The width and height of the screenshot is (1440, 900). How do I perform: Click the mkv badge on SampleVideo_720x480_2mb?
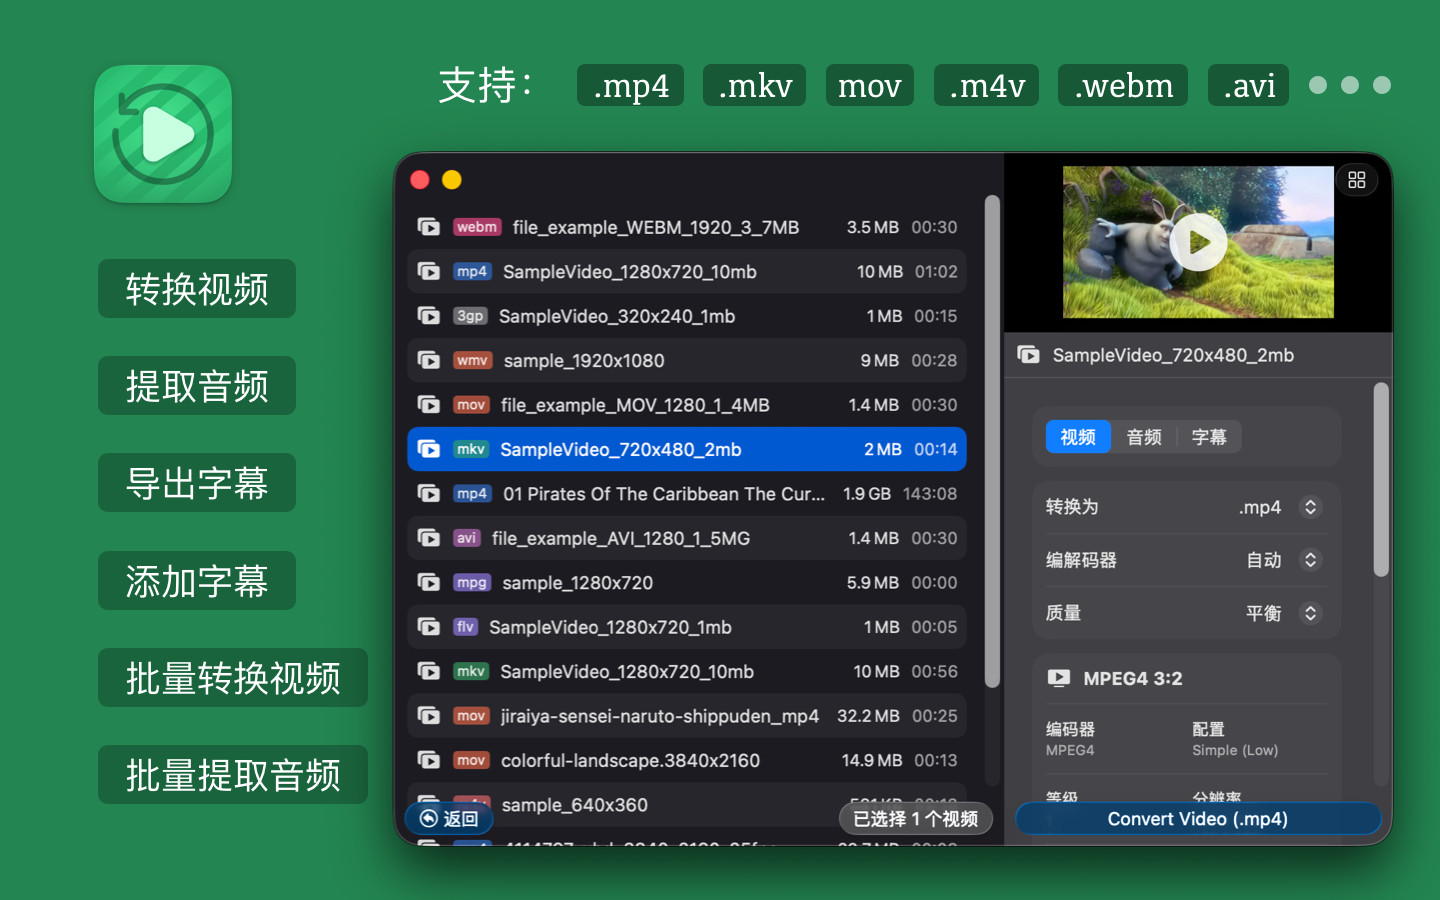pyautogui.click(x=470, y=450)
